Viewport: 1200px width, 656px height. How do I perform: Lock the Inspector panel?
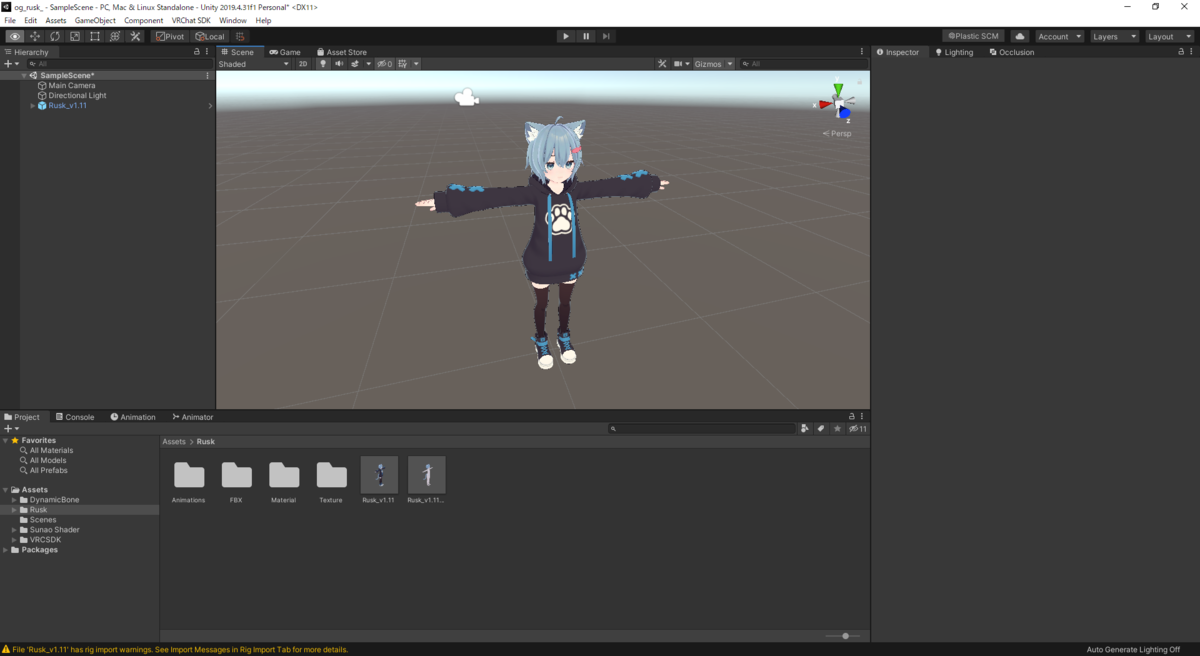click(x=1182, y=52)
